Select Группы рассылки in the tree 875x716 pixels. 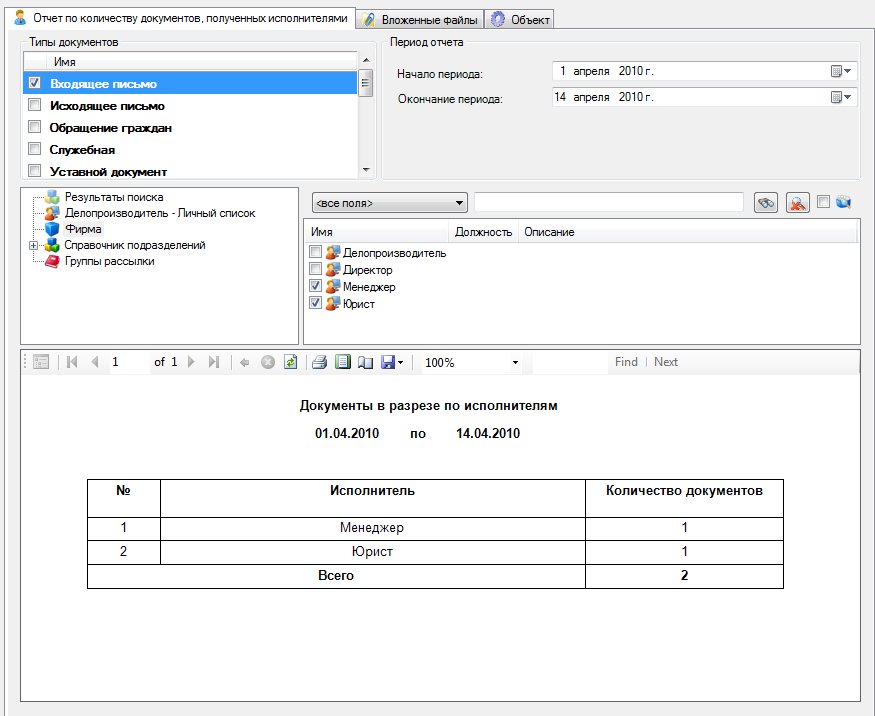tap(109, 261)
